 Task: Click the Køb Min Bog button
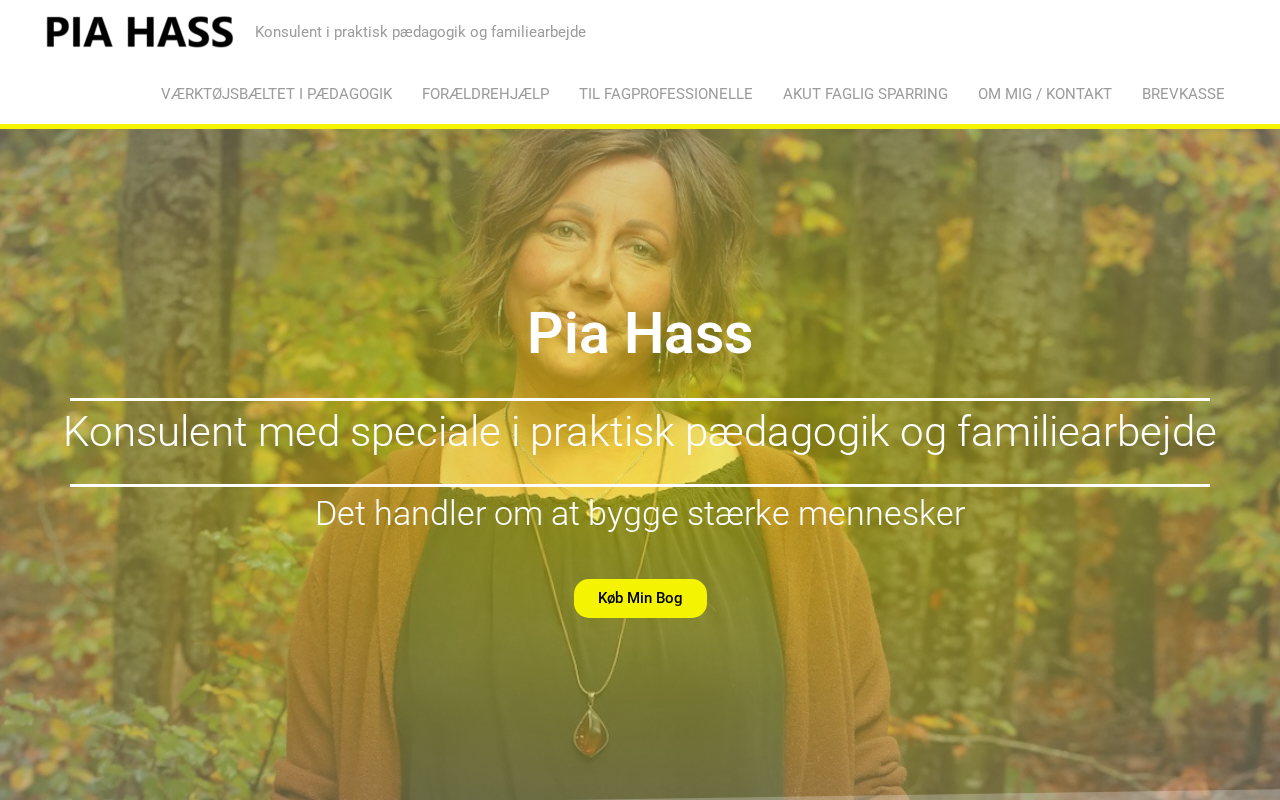click(640, 598)
